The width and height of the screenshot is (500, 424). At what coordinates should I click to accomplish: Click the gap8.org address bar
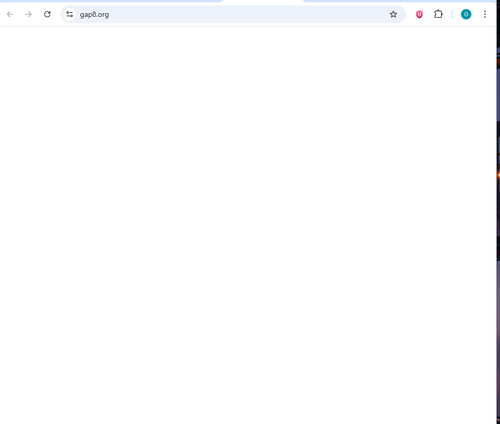233,14
